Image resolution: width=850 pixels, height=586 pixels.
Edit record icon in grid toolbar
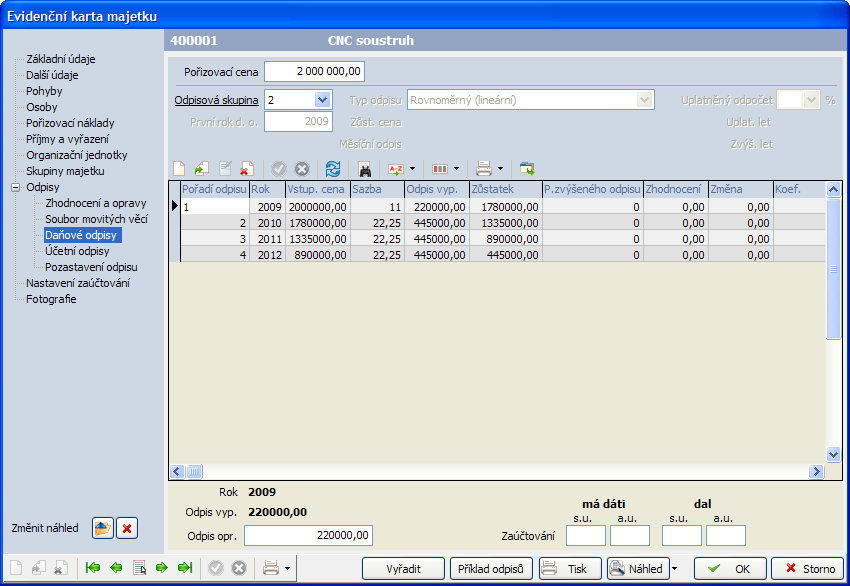(x=225, y=169)
